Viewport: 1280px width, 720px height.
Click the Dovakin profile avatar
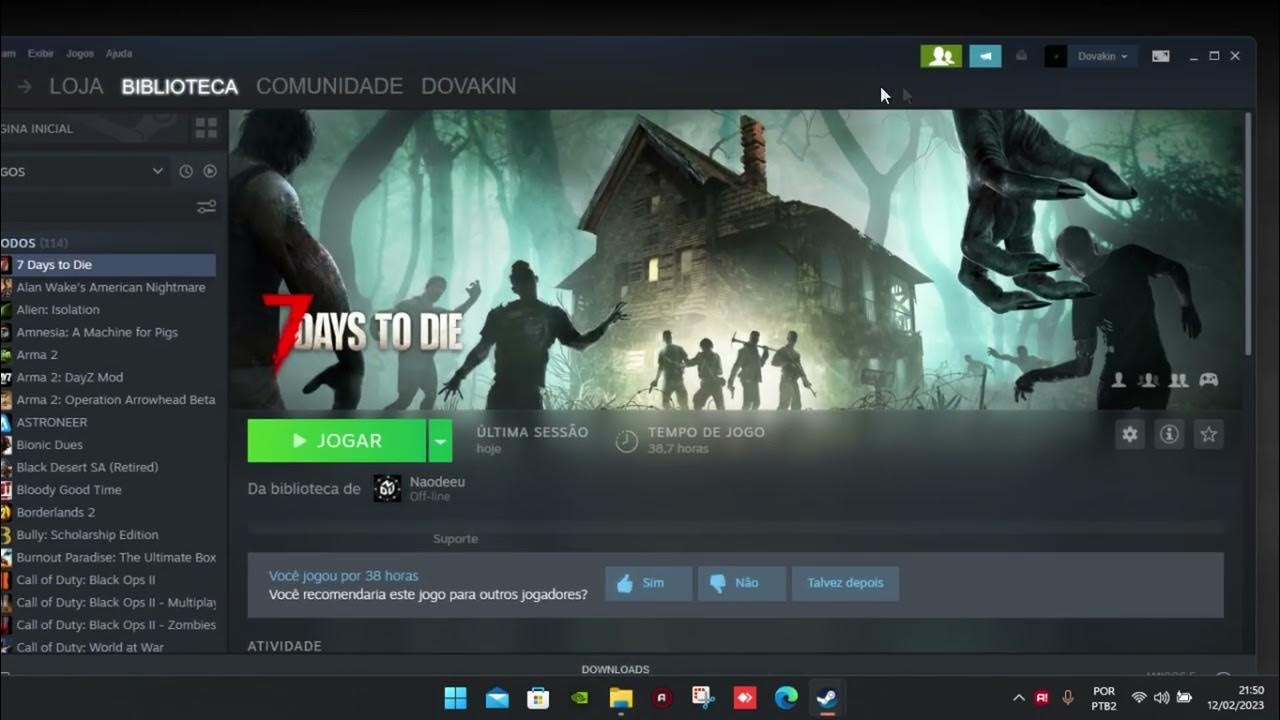1055,56
